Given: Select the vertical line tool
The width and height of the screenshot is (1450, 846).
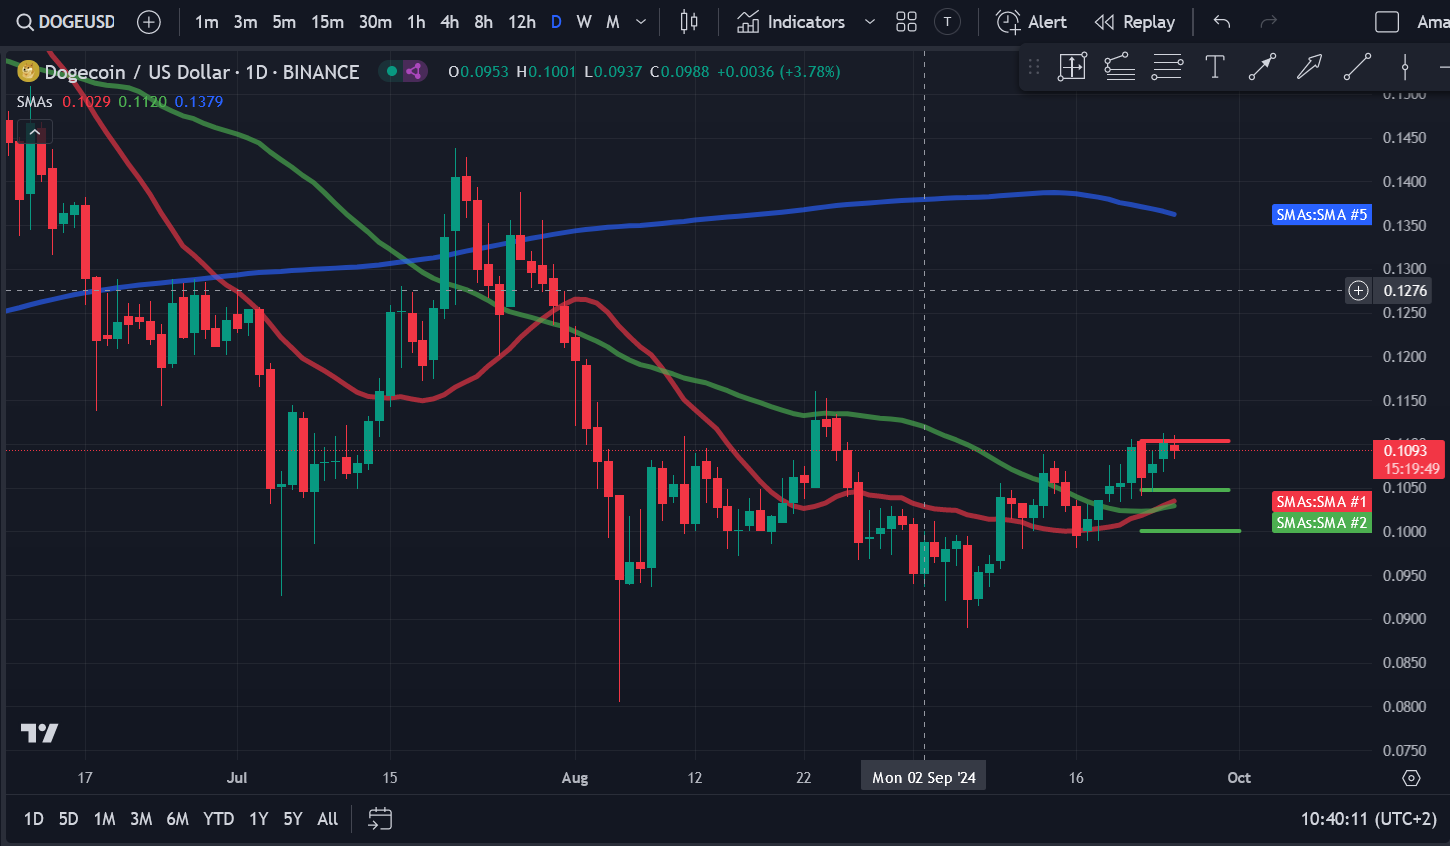Looking at the screenshot, I should [x=1405, y=67].
